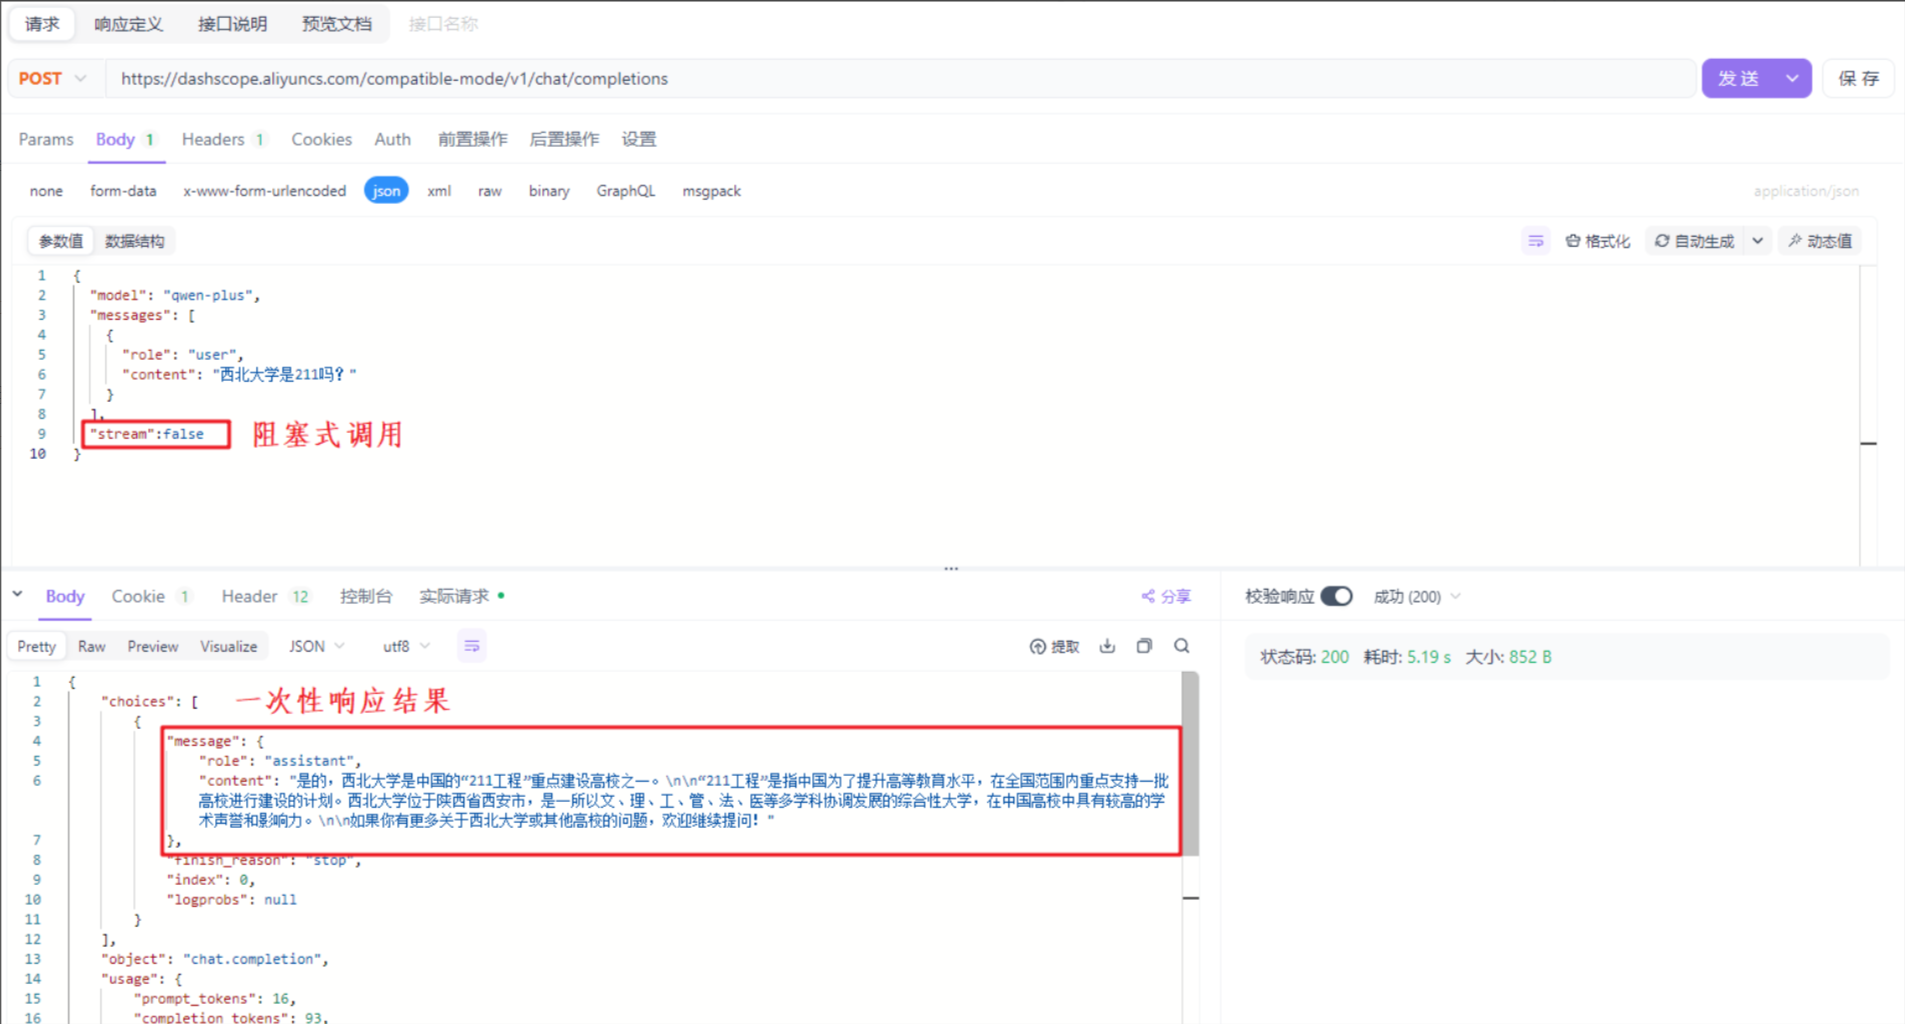Select the form-data body type

click(x=123, y=191)
